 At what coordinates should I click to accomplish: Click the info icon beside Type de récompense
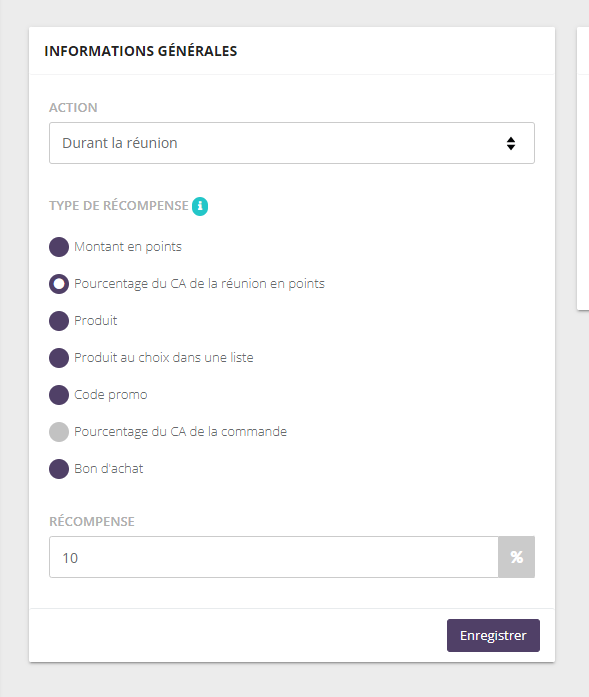tap(200, 206)
